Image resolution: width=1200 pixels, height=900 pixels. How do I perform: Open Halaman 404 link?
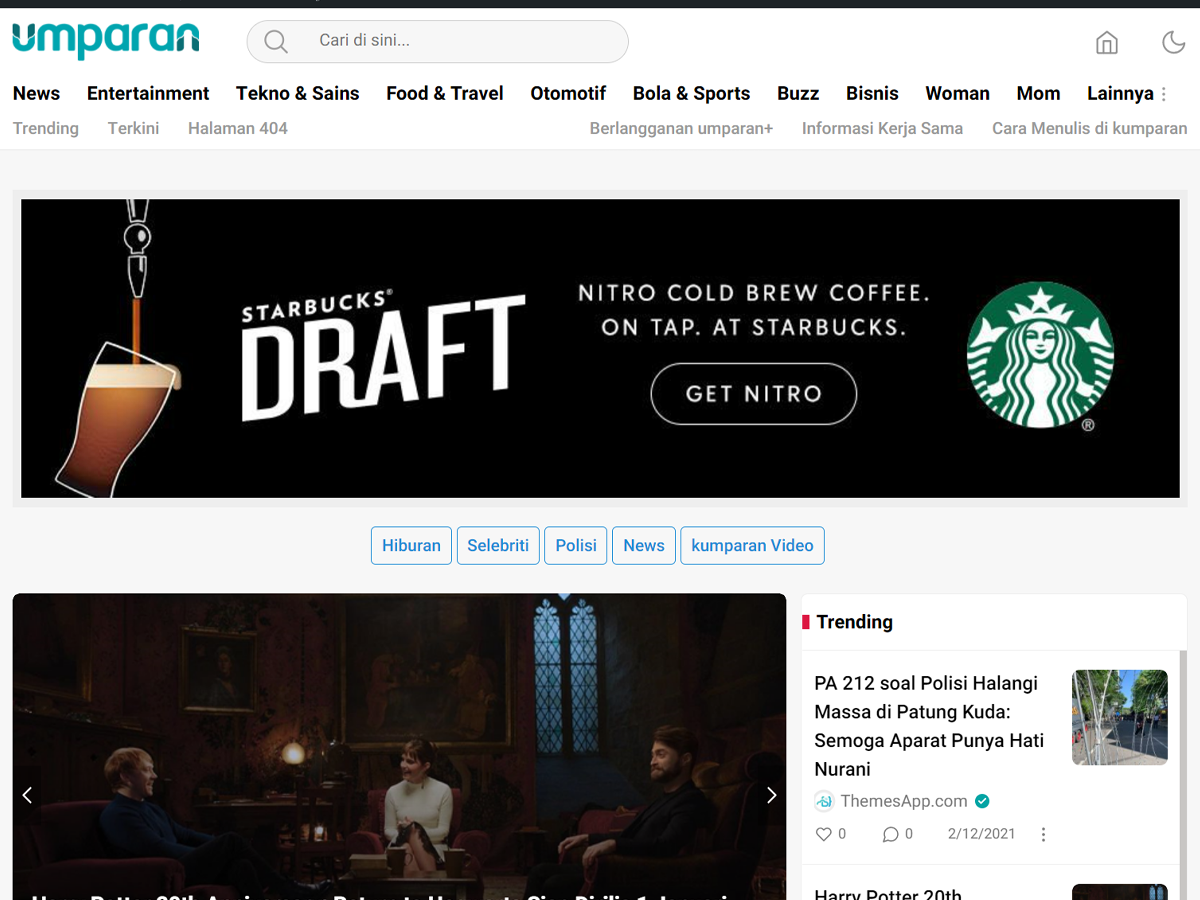(x=238, y=128)
